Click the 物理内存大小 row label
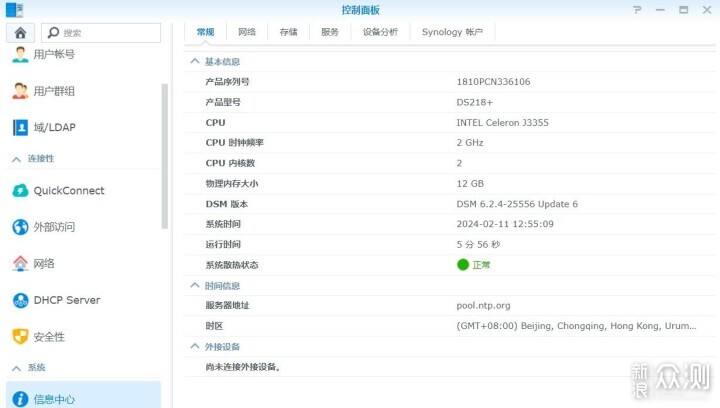The image size is (720, 408). click(x=232, y=184)
